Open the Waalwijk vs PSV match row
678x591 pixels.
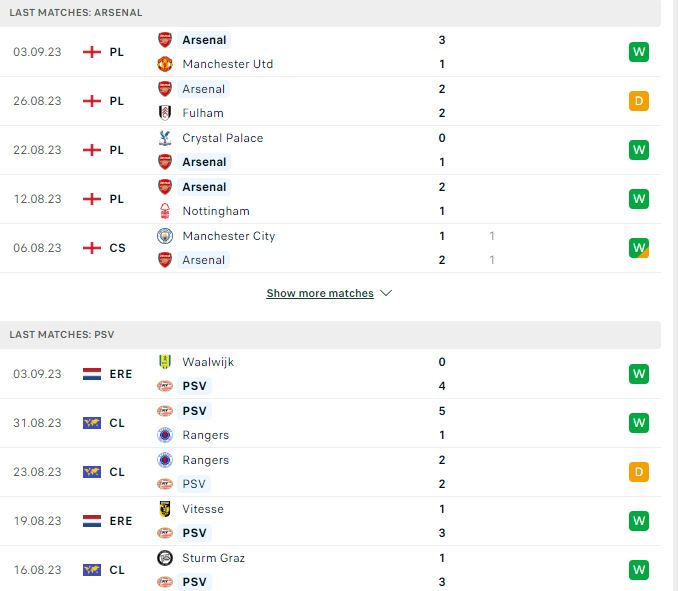pos(330,374)
